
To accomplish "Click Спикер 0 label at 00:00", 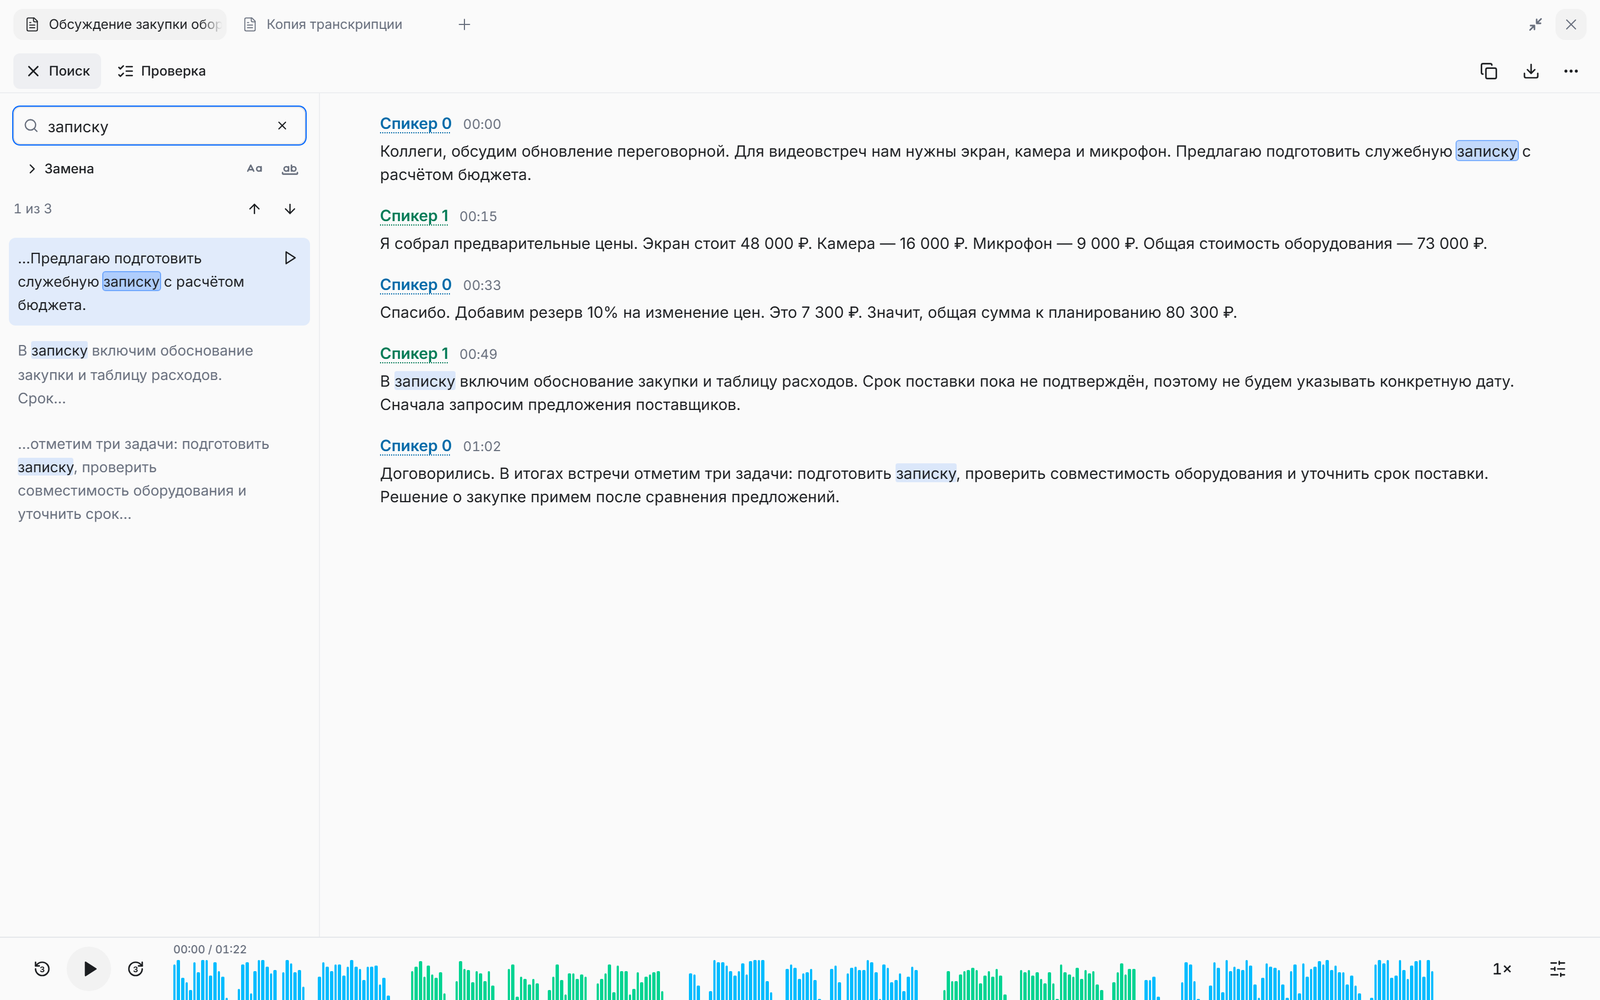I will (416, 124).
